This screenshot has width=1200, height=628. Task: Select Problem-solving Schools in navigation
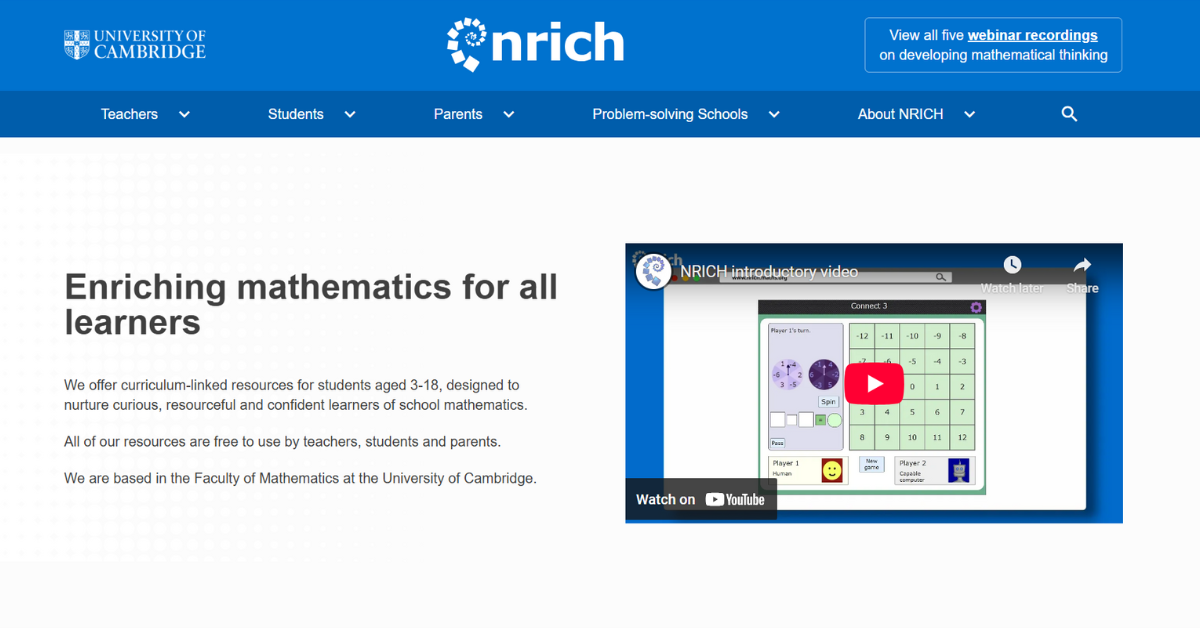click(670, 114)
